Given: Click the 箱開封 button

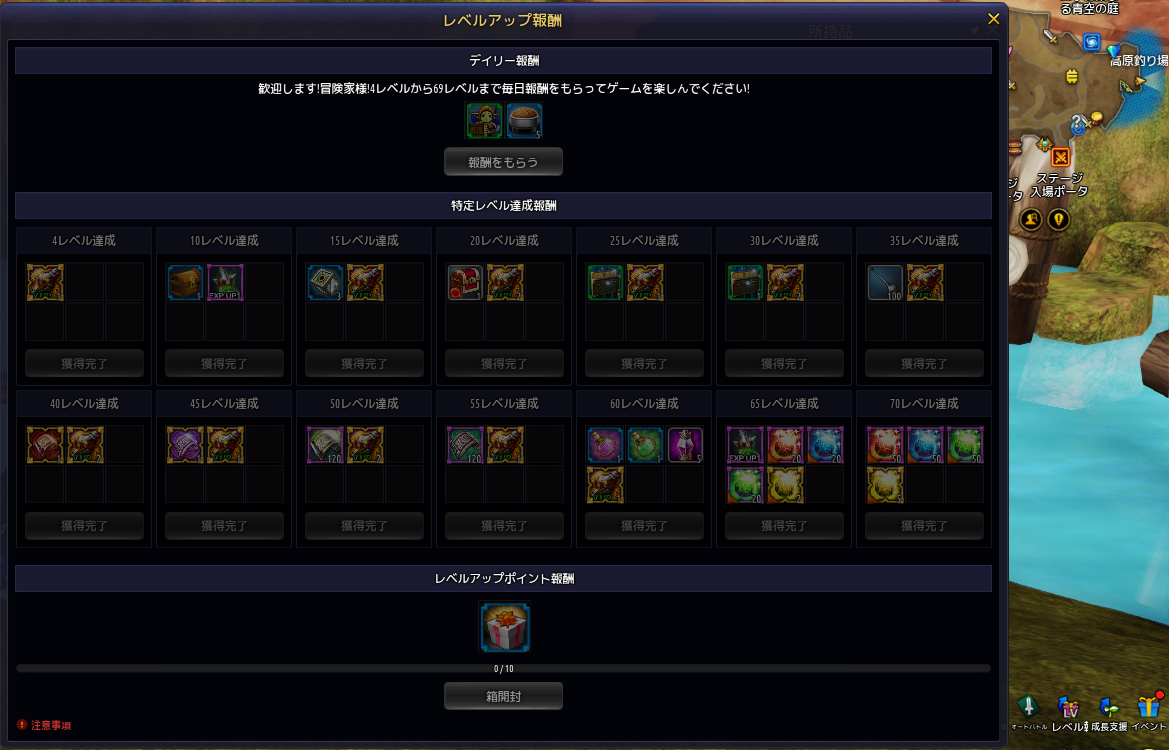Looking at the screenshot, I should tap(503, 696).
